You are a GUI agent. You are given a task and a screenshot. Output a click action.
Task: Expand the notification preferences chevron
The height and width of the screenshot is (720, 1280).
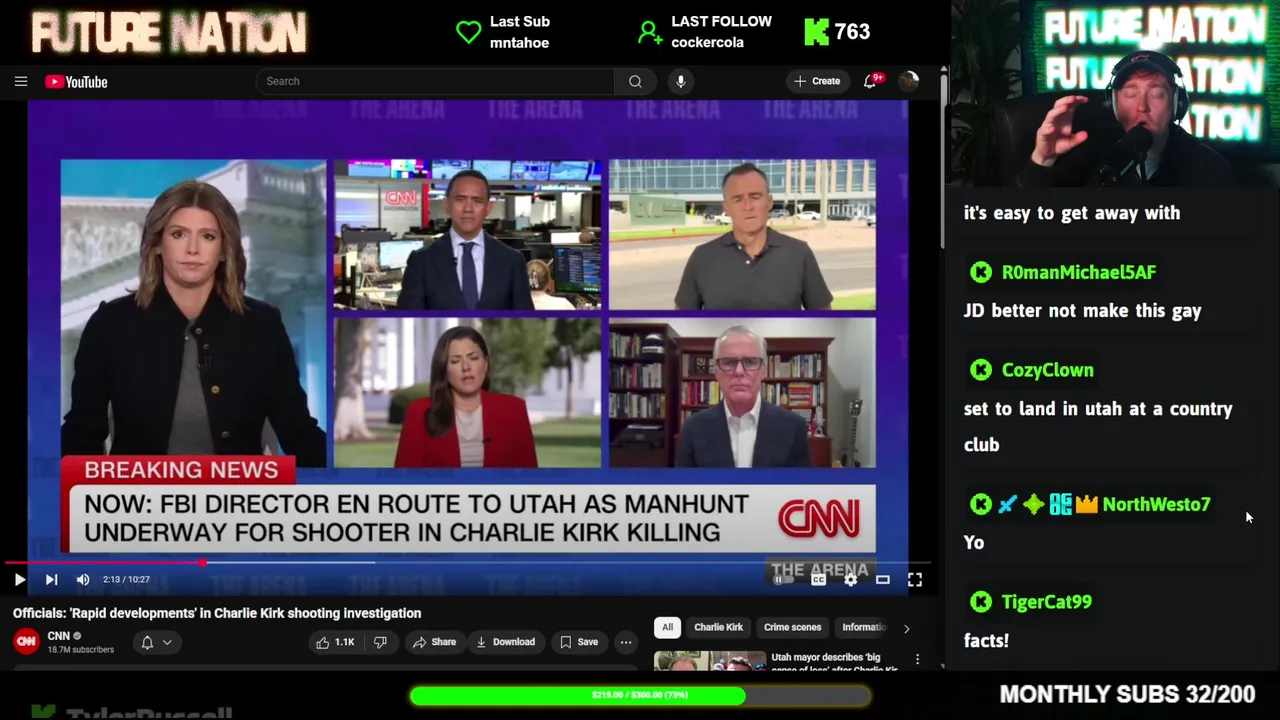coord(167,642)
